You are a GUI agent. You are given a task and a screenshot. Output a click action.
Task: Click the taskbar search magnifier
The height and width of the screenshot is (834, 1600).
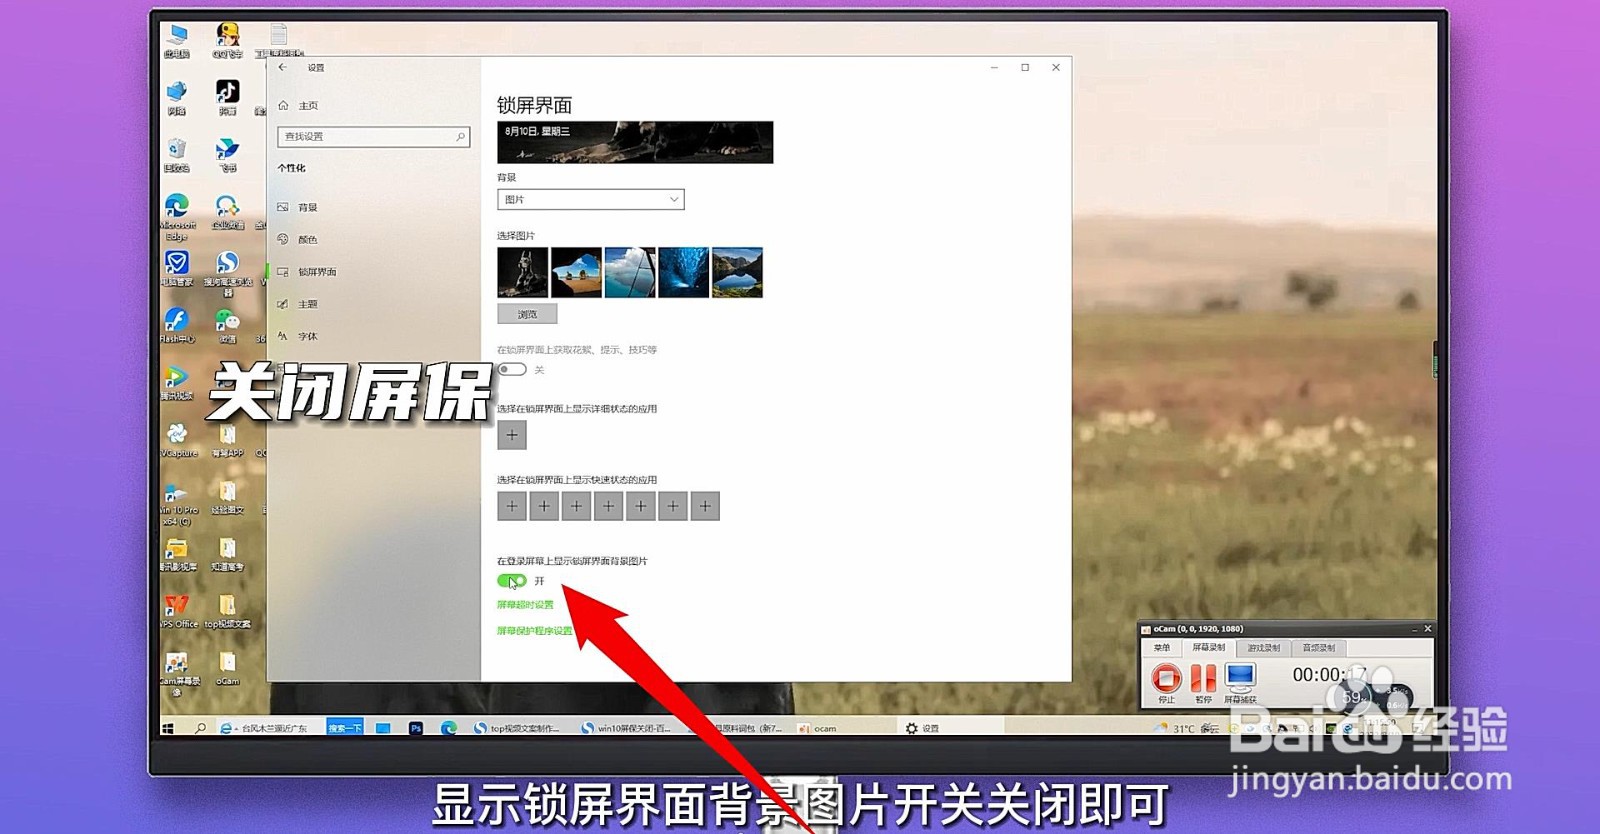coord(200,728)
